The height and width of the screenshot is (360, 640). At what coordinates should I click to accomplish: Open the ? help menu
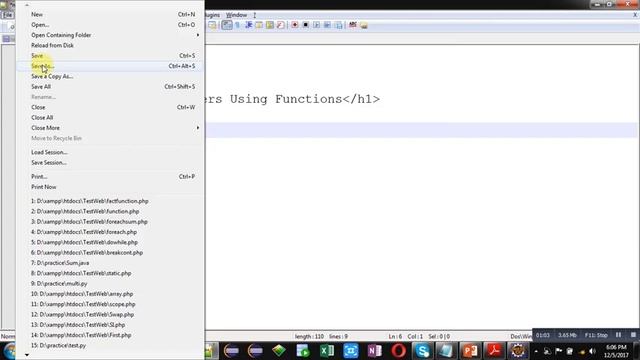coord(254,15)
